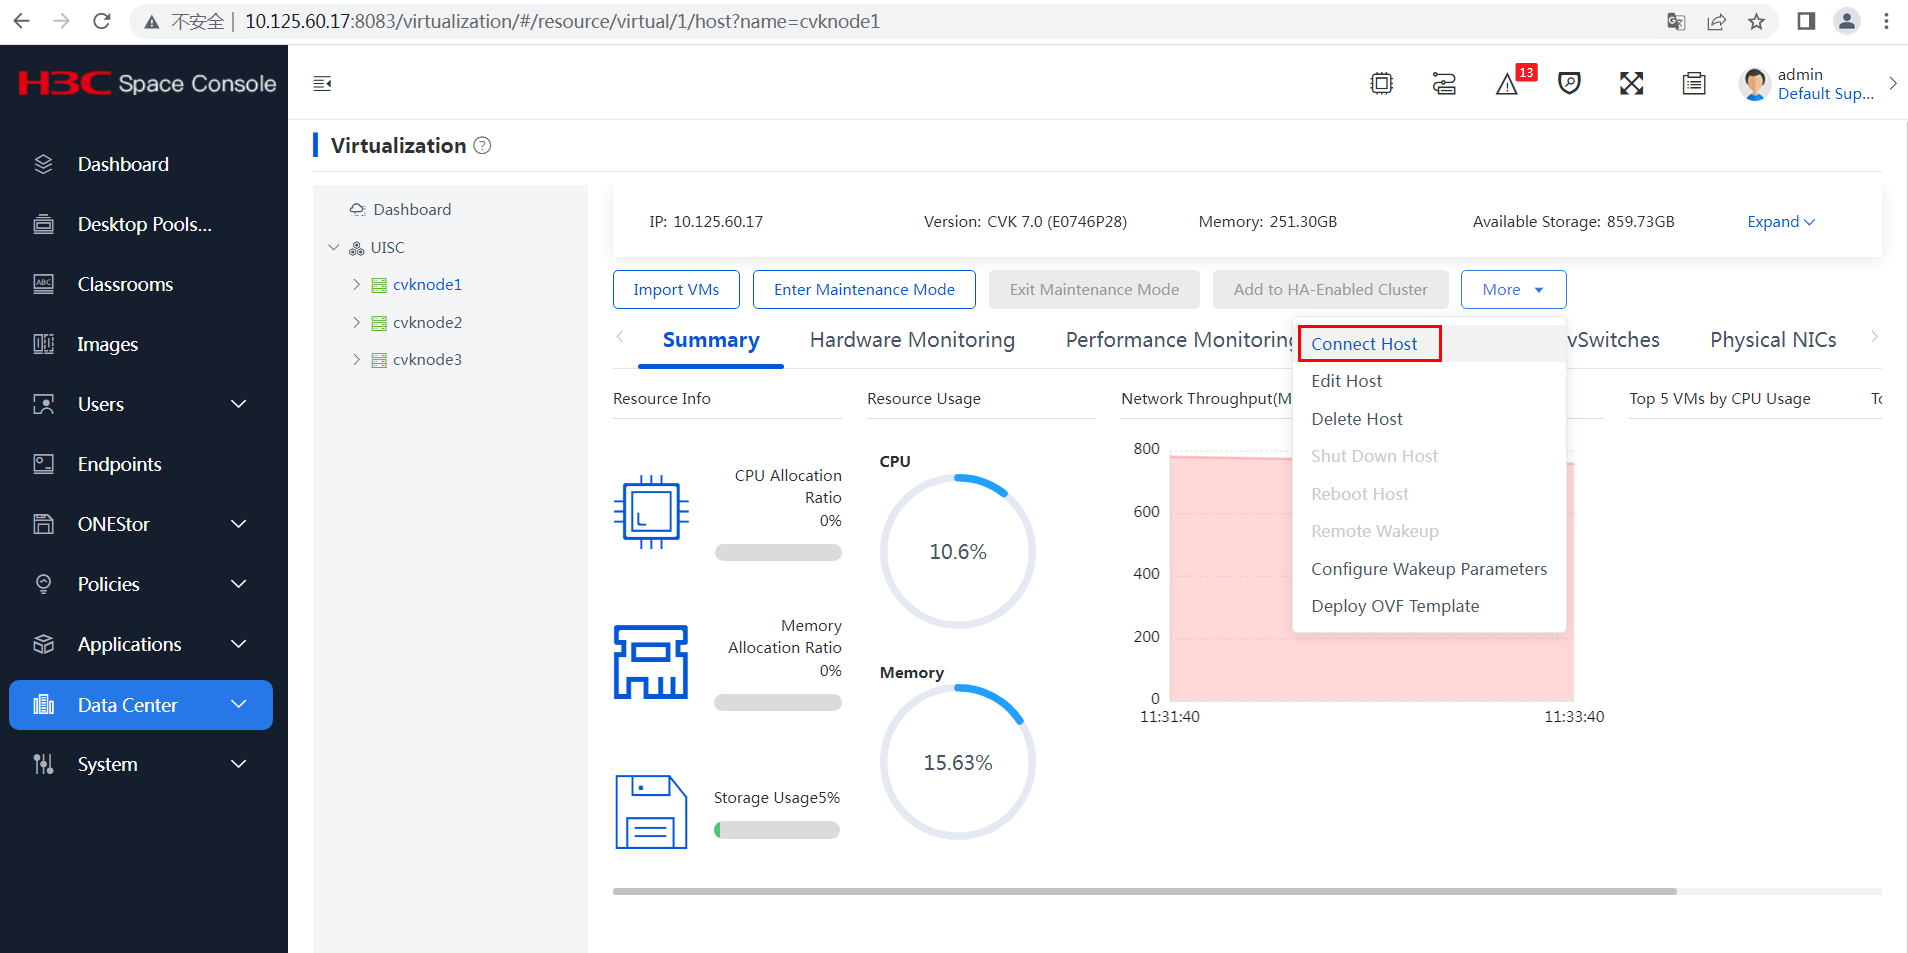Click the browser address bar URL
The height and width of the screenshot is (953, 1908).
click(562, 21)
